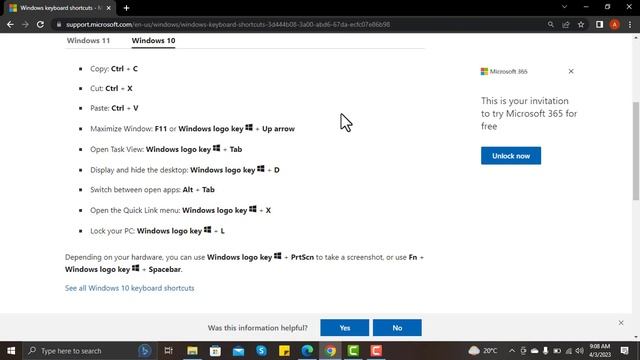Open Microsoft Edge from the taskbar
Screen dimensions: 640x360
point(307,351)
